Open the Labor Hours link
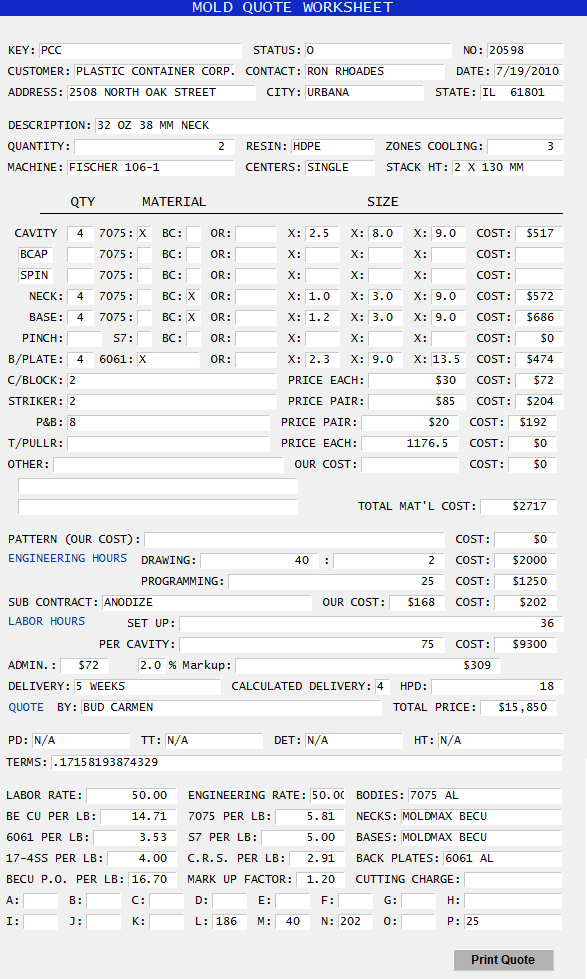The width and height of the screenshot is (587, 979). click(x=47, y=621)
